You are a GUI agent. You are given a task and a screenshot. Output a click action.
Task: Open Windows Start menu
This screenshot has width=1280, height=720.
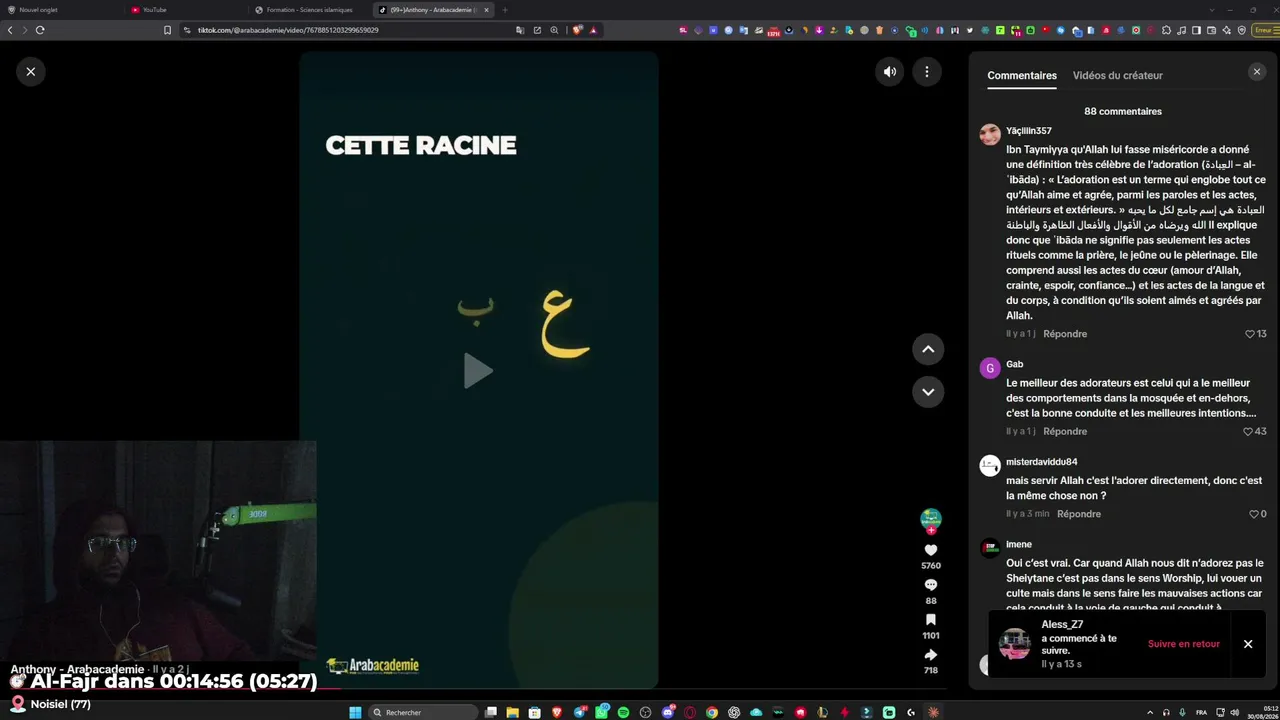[355, 712]
